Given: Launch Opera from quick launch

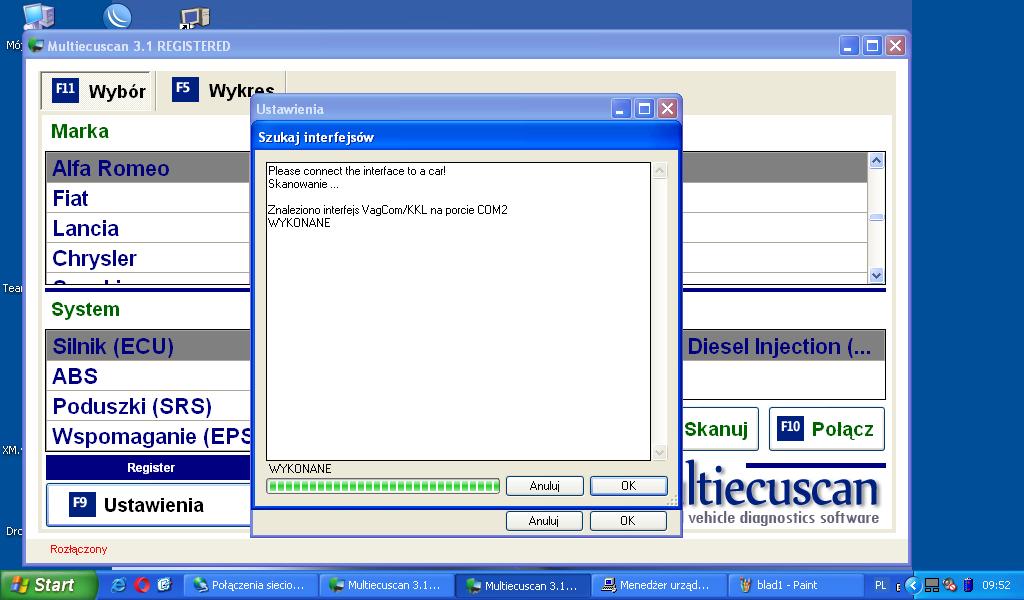Looking at the screenshot, I should [x=142, y=585].
